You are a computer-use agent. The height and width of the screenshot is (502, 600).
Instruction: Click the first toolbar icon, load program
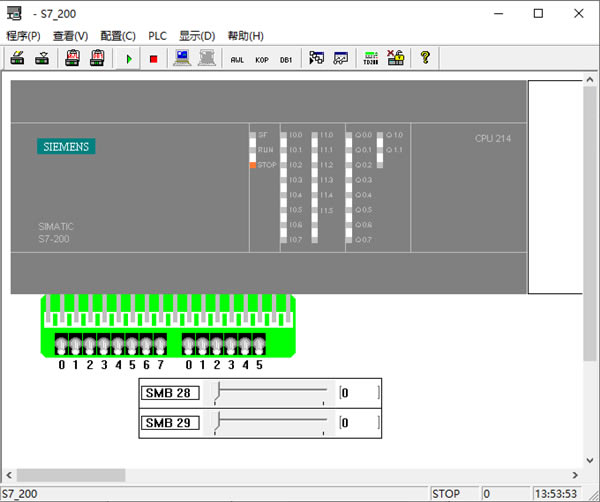pyautogui.click(x=18, y=59)
